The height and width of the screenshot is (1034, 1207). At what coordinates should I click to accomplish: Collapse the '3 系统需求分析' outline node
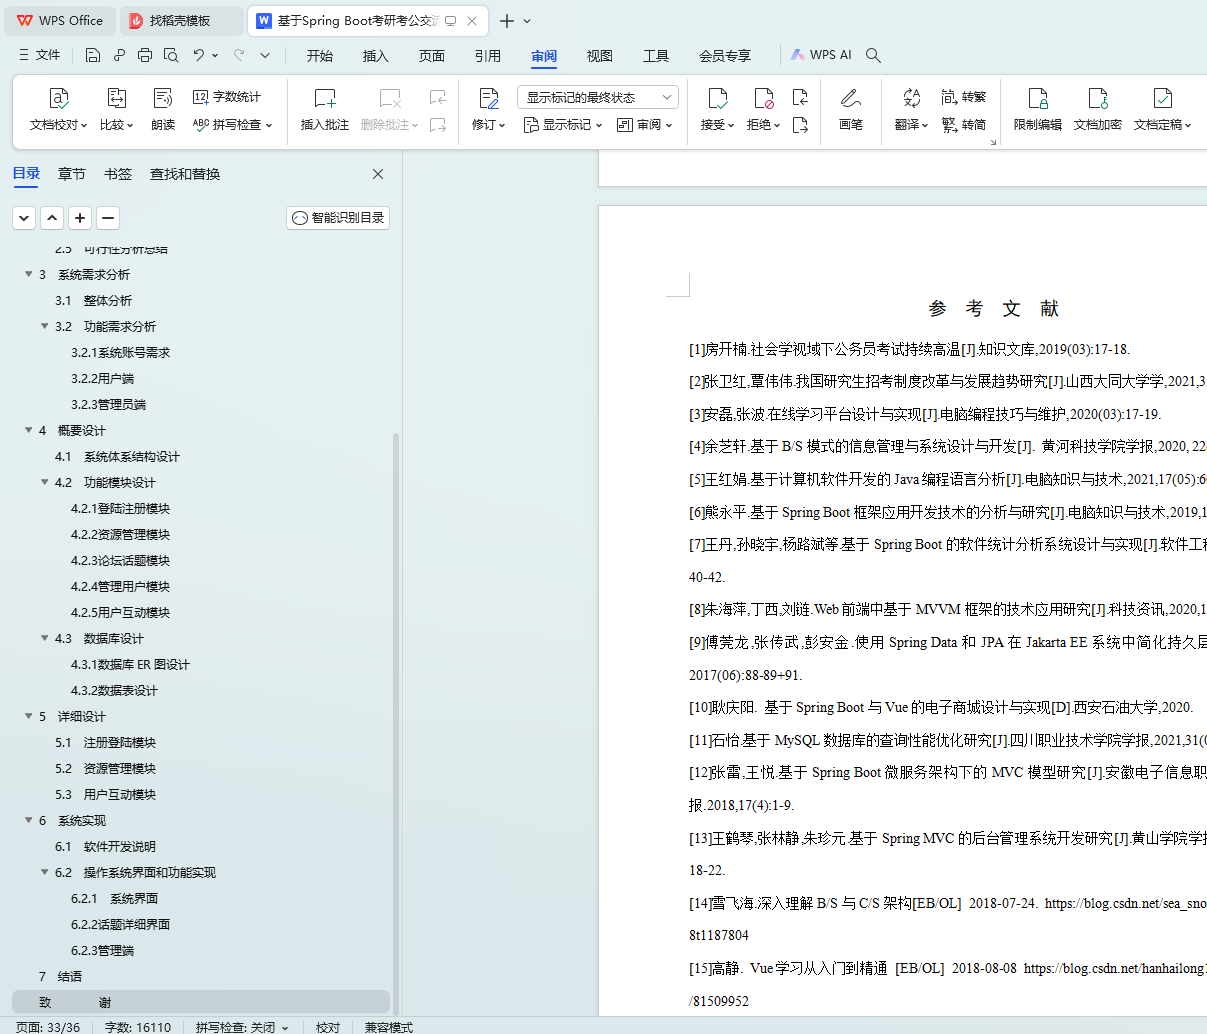29,274
